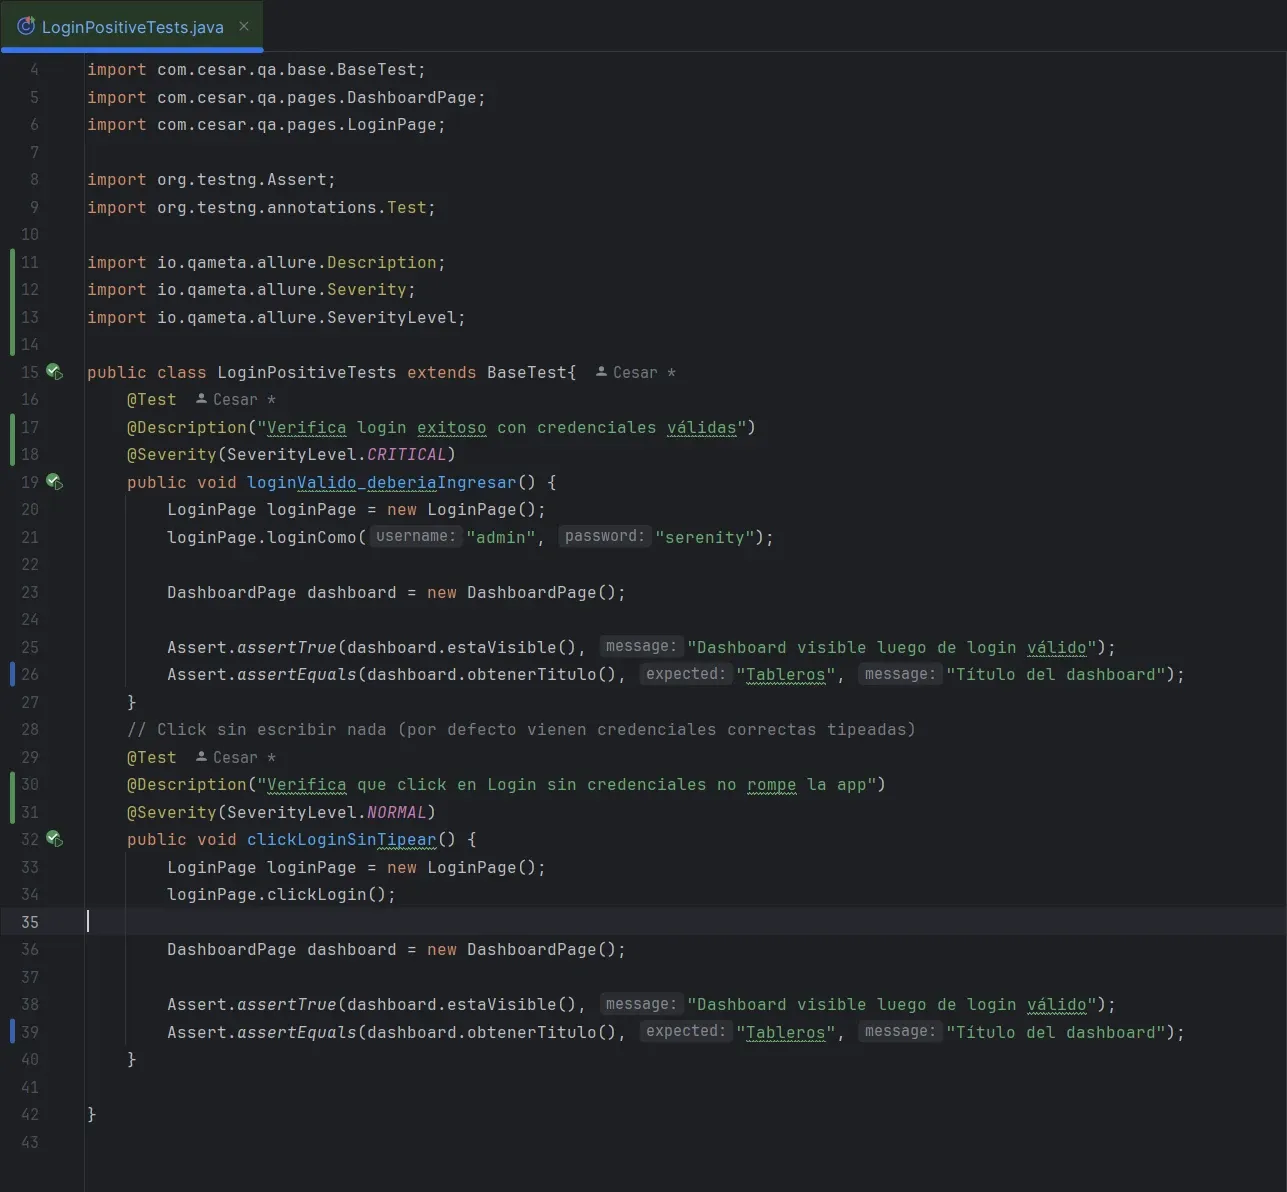Image resolution: width=1287 pixels, height=1192 pixels.
Task: Click author icon beside @Test on line 29
Action: point(201,757)
